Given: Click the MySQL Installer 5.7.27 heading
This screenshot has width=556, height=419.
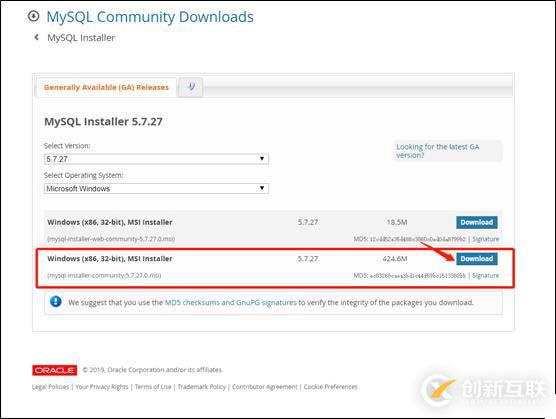Looking at the screenshot, I should point(103,122).
